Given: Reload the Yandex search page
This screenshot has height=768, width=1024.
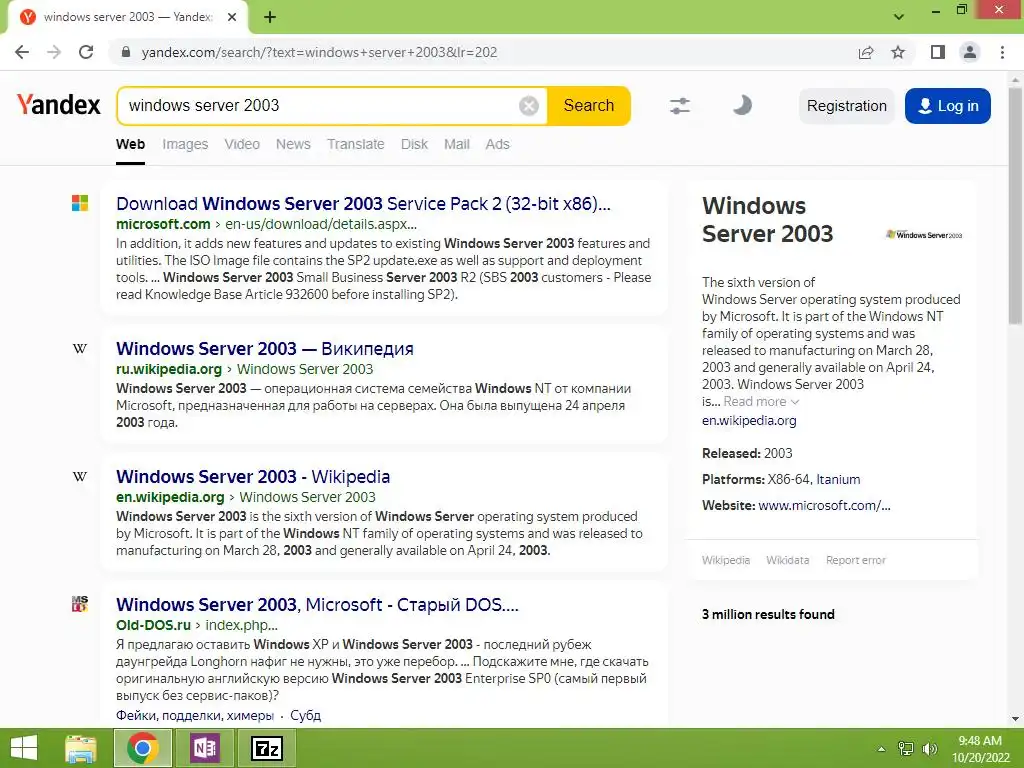Looking at the screenshot, I should coord(86,52).
